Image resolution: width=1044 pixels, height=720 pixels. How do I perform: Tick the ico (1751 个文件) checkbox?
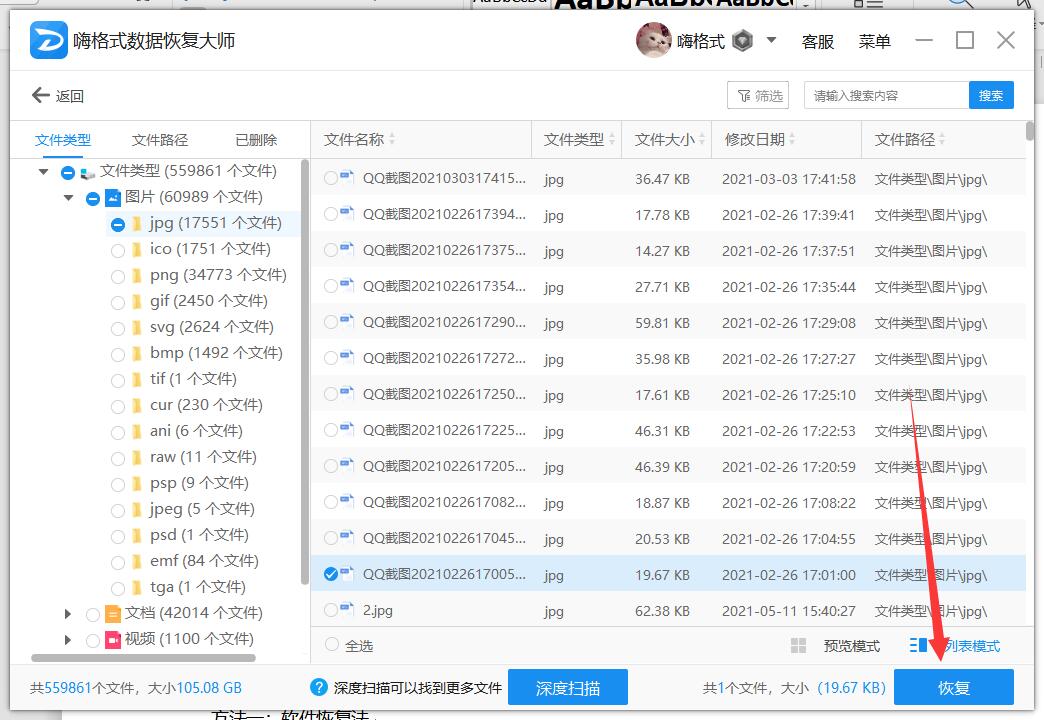(118, 250)
